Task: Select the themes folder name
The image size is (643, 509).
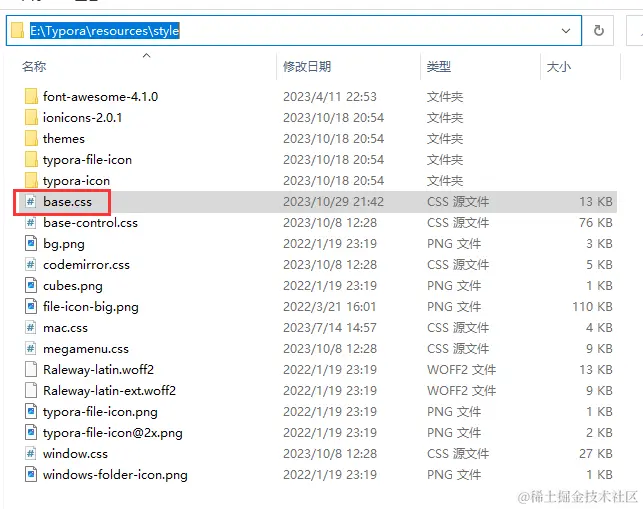Action: [64, 138]
